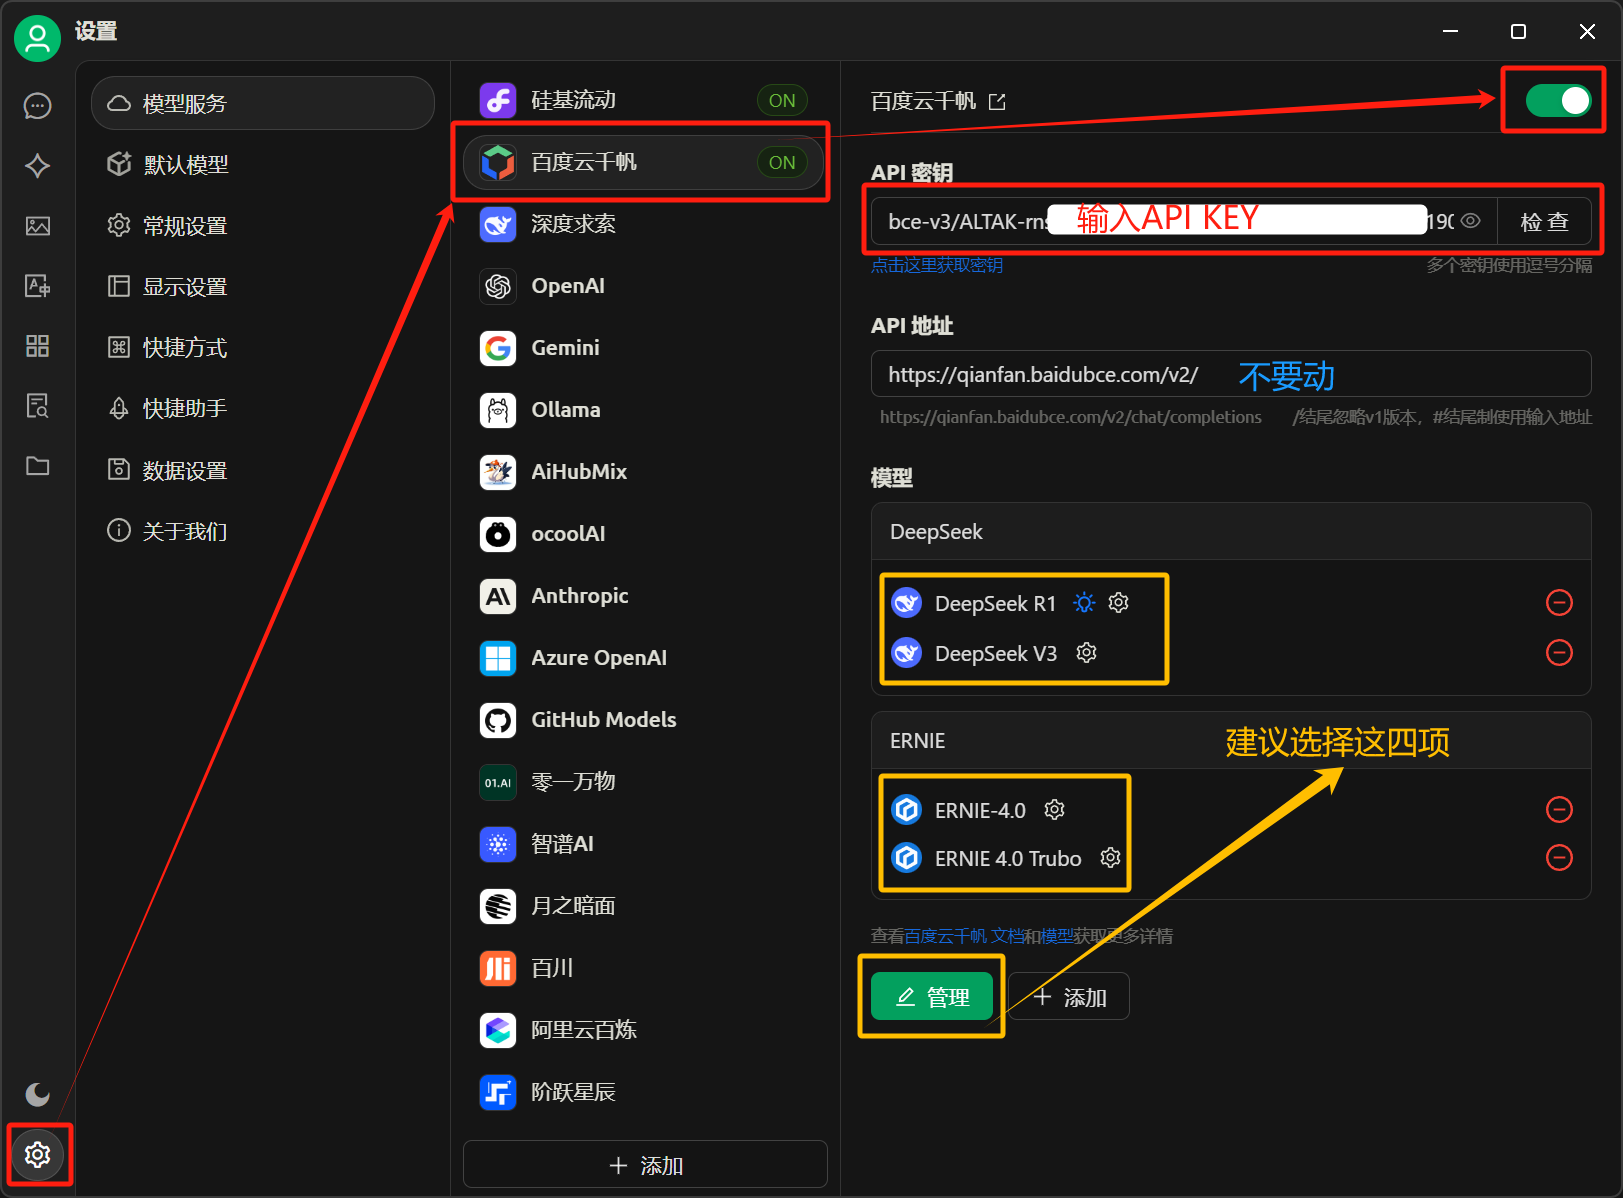Select the OpenAI provider
Screen dimensions: 1623x1198
[644, 286]
